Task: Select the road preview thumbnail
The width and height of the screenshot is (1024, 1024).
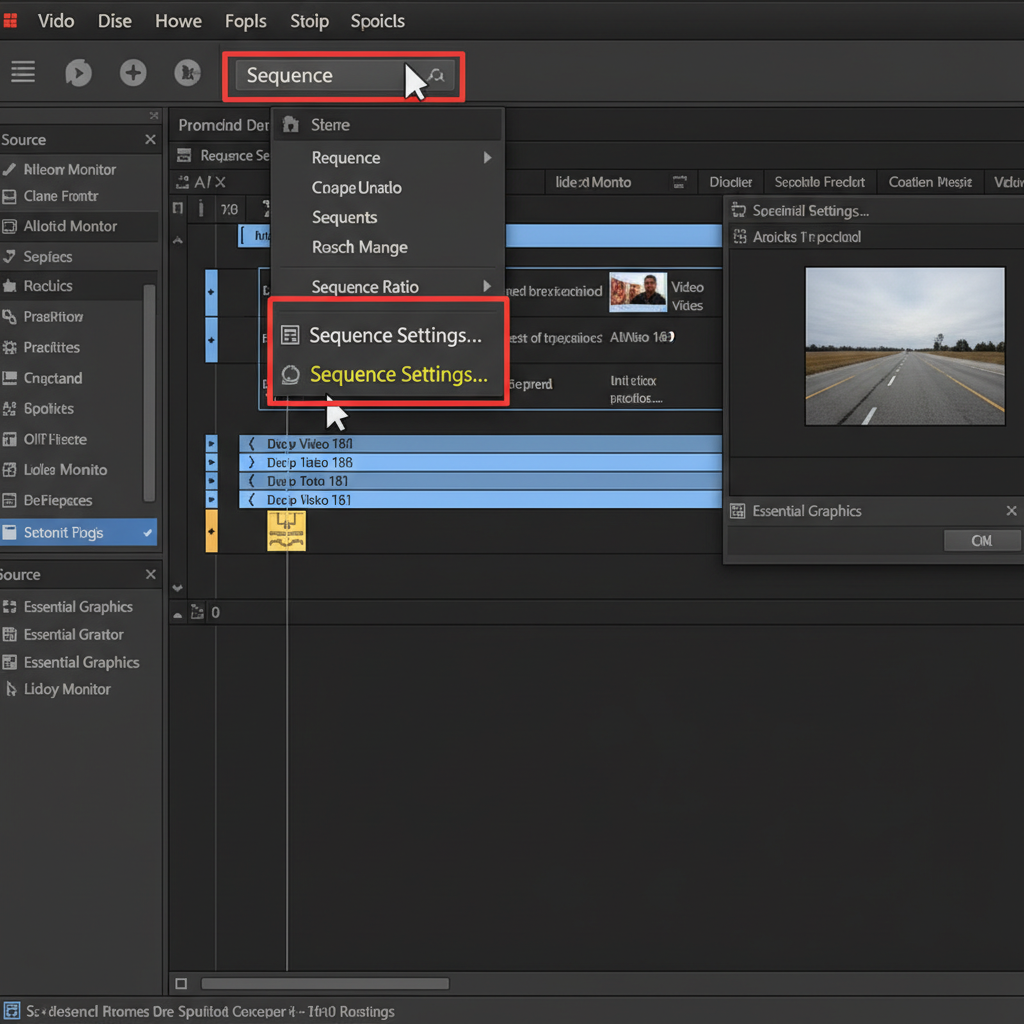Action: pyautogui.click(x=904, y=346)
